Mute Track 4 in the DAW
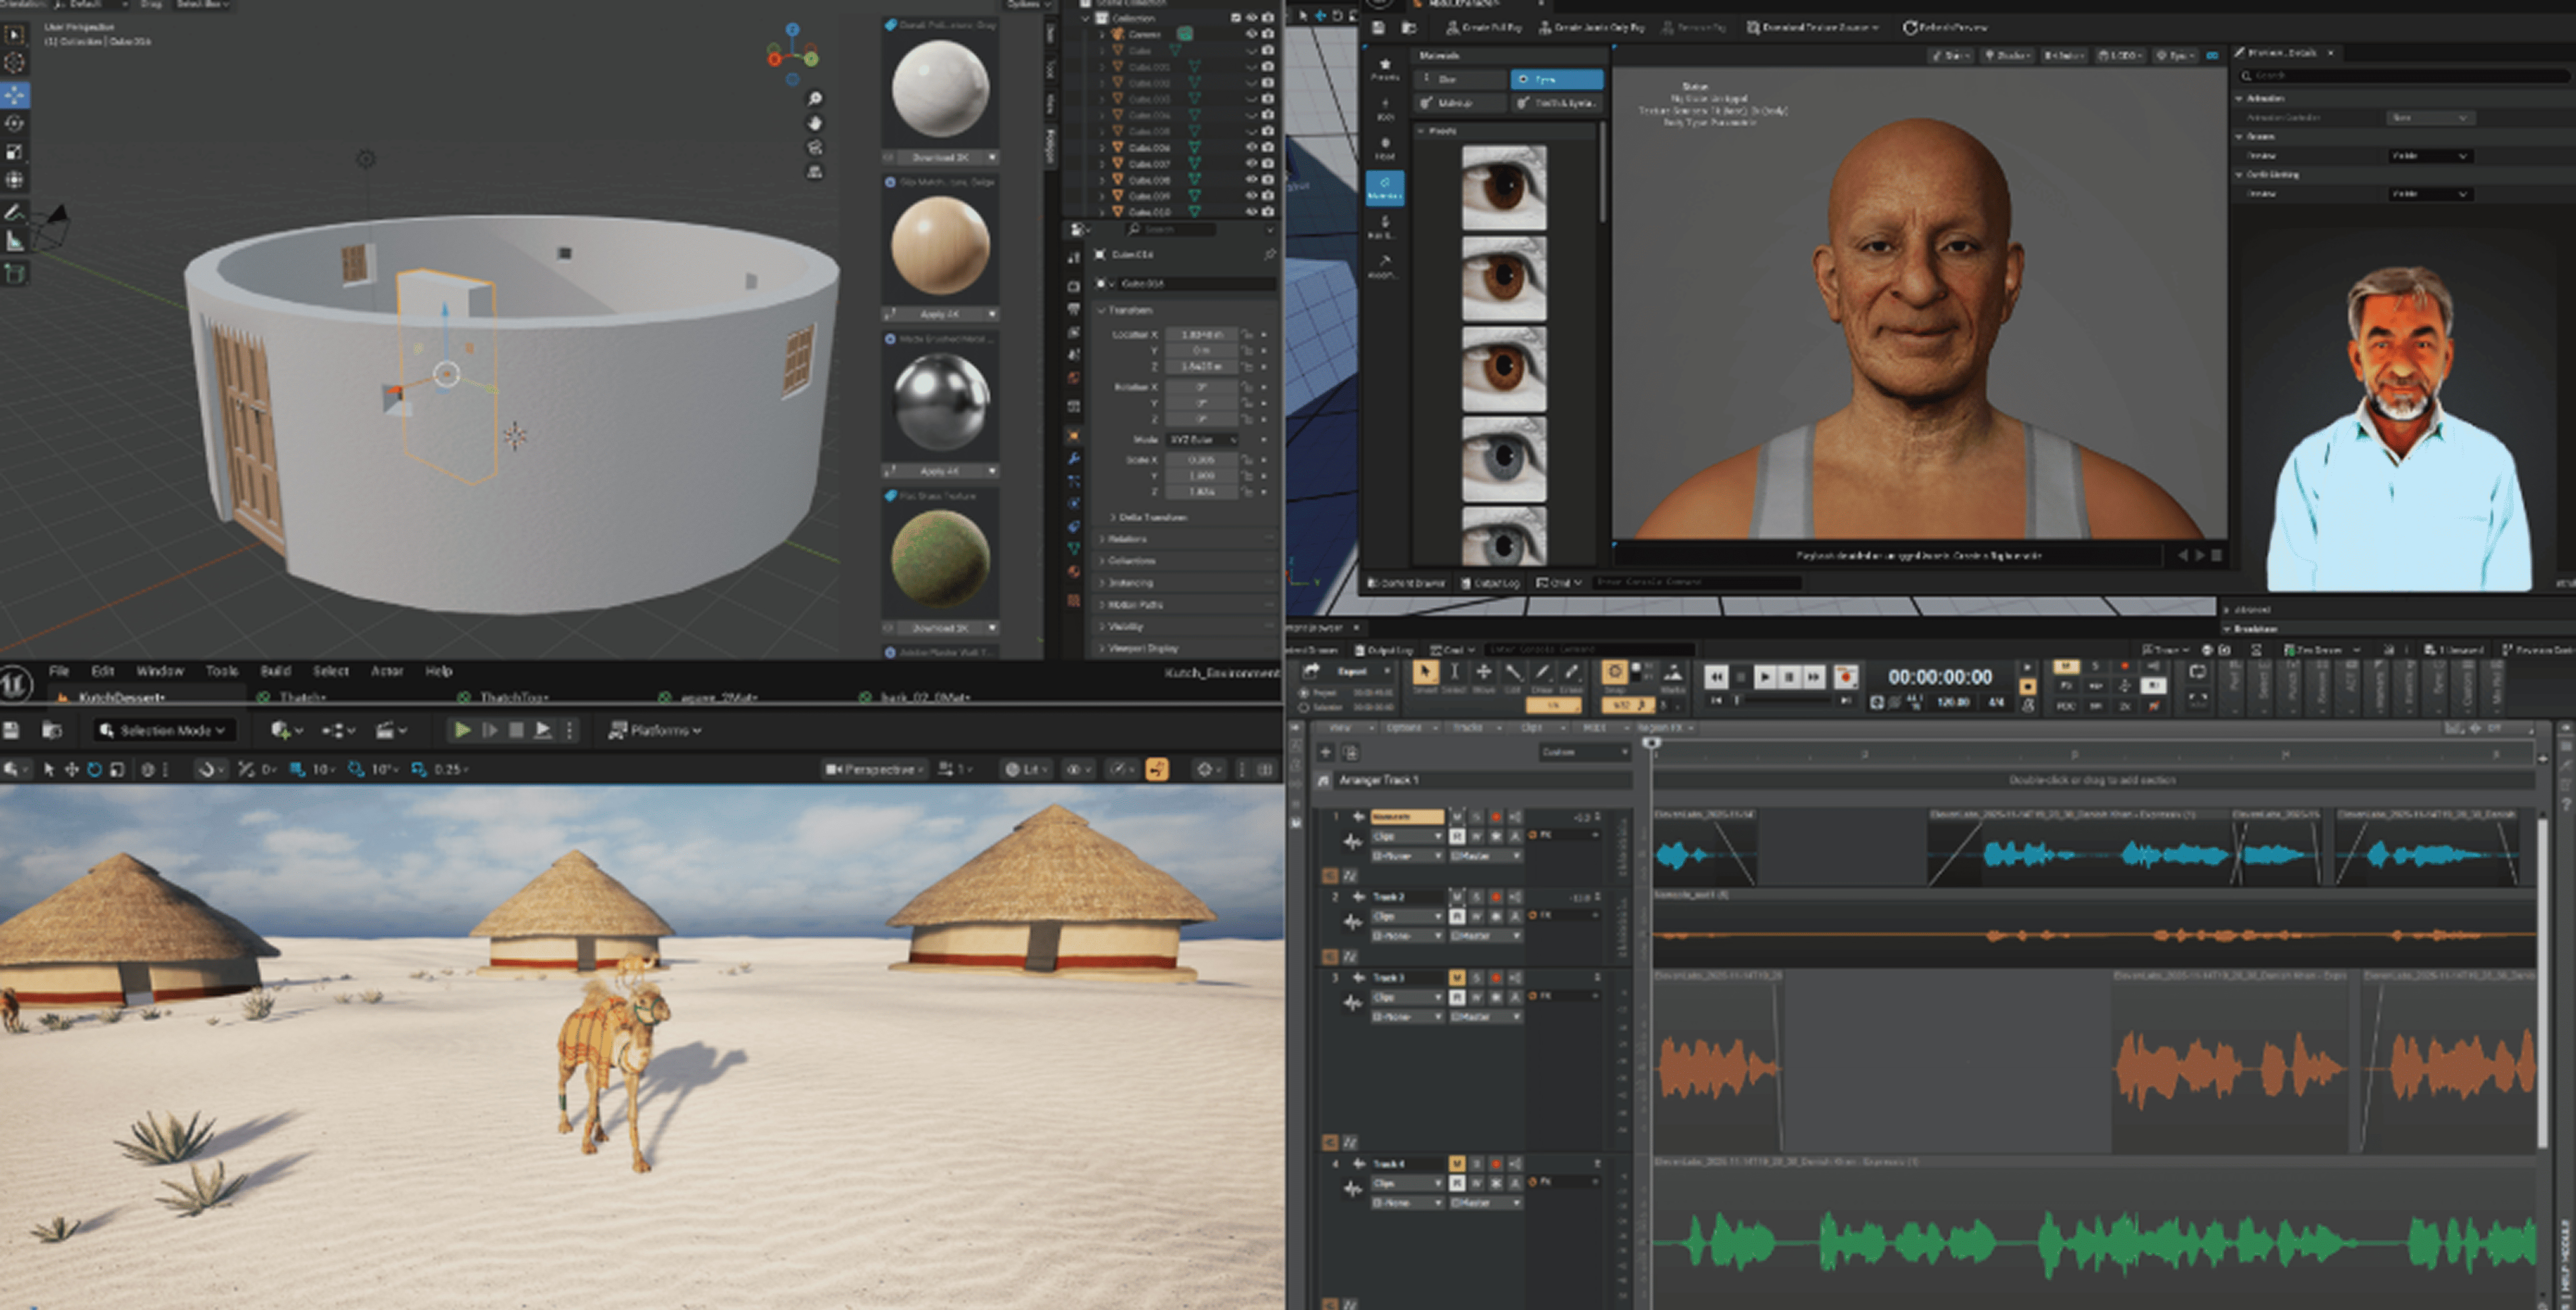The width and height of the screenshot is (2576, 1310). point(1457,1163)
